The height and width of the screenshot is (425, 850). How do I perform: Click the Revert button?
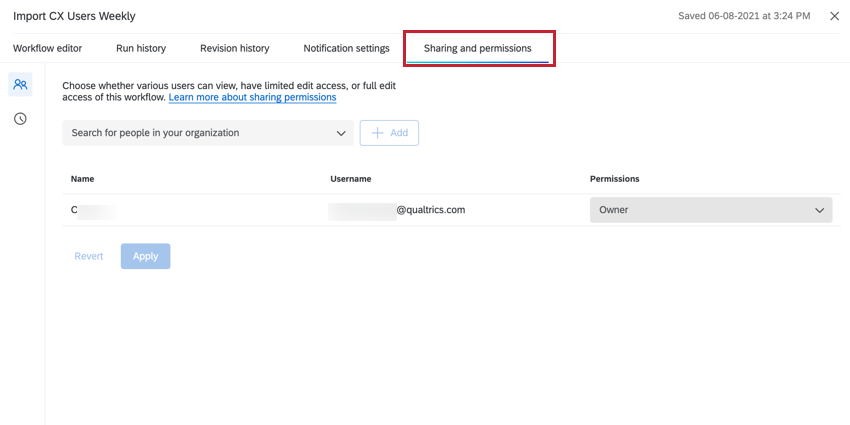(89, 256)
